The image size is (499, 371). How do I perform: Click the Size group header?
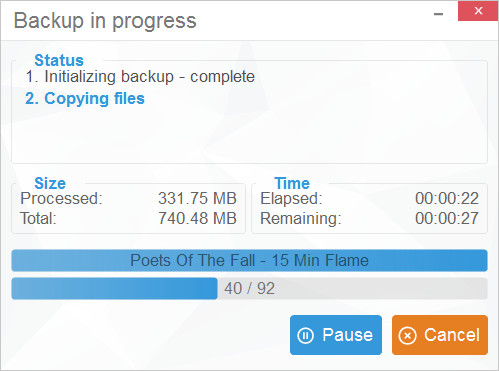[50, 183]
